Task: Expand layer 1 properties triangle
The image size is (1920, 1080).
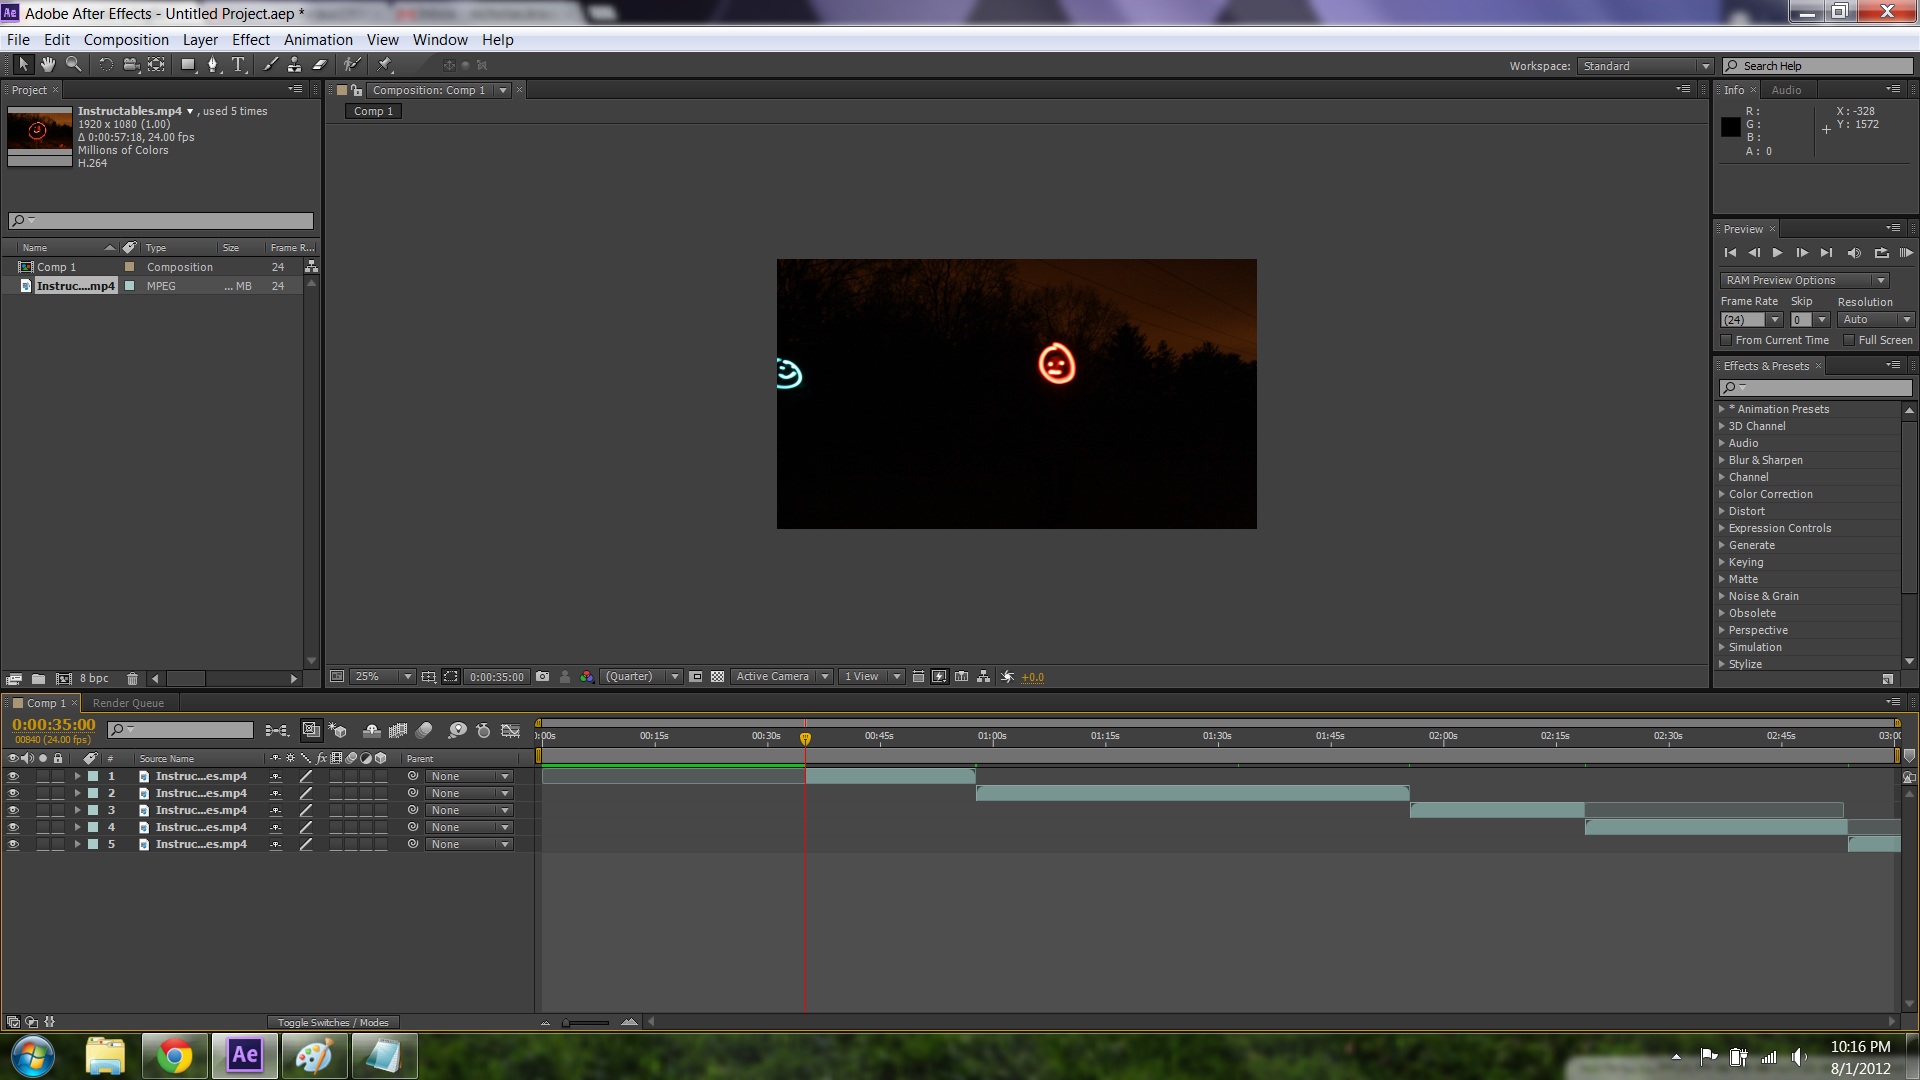Action: (77, 776)
